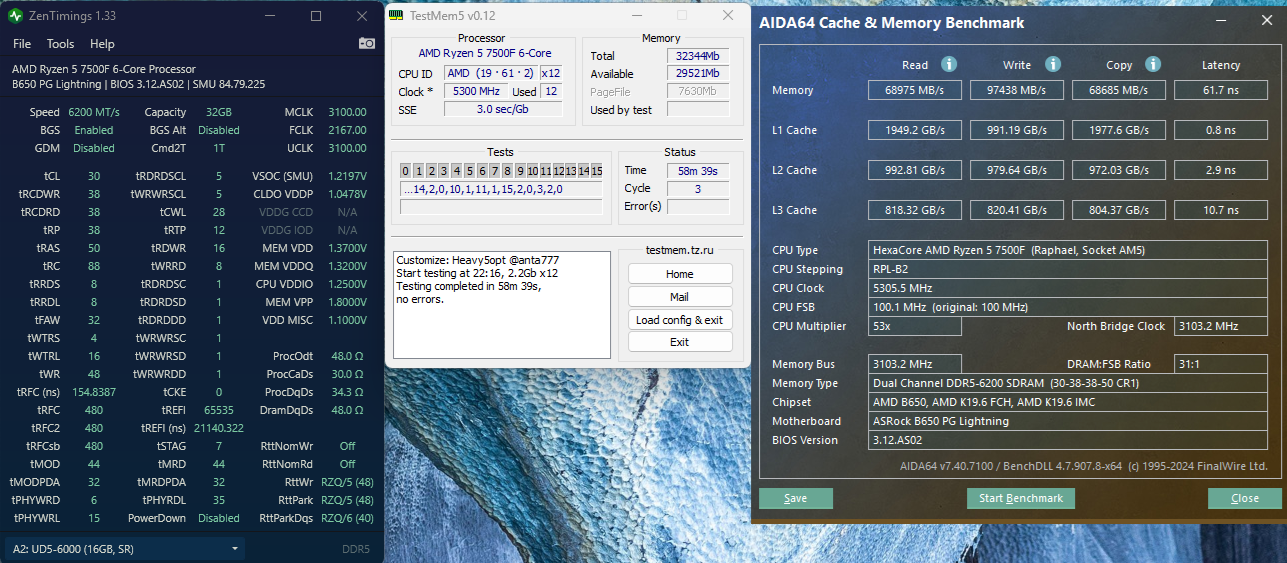
Task: Click L2 Cache Latency 2.9 ns value
Action: pos(1220,170)
